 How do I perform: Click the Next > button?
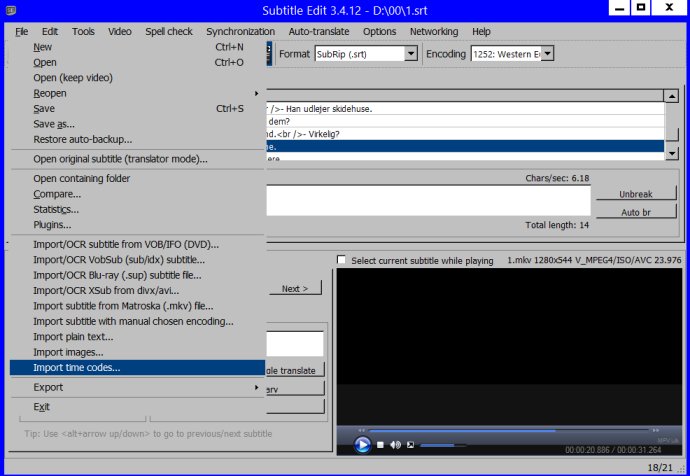point(295,289)
